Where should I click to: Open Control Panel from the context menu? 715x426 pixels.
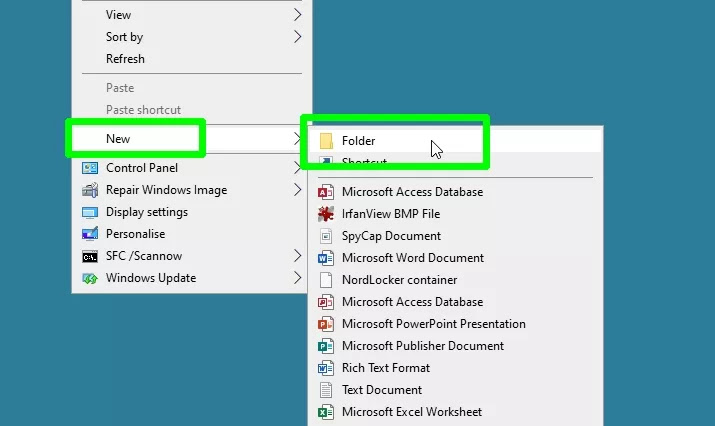coord(192,168)
